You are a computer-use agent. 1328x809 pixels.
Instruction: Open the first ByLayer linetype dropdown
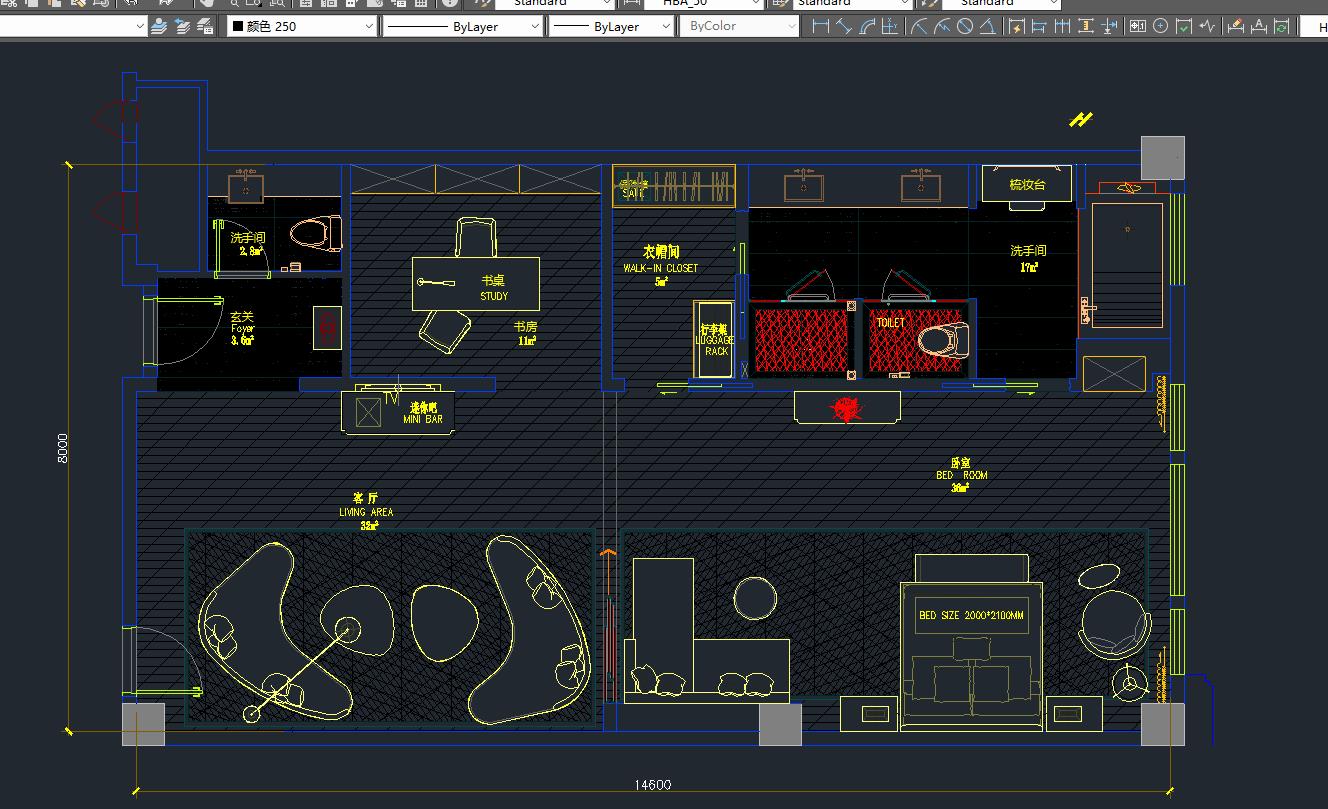coord(462,27)
